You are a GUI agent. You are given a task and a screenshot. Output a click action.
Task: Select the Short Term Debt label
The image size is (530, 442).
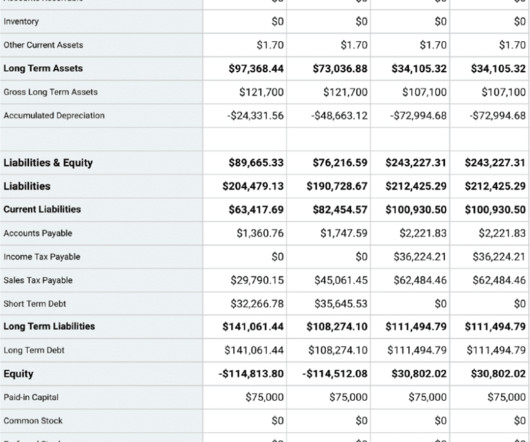point(34,304)
